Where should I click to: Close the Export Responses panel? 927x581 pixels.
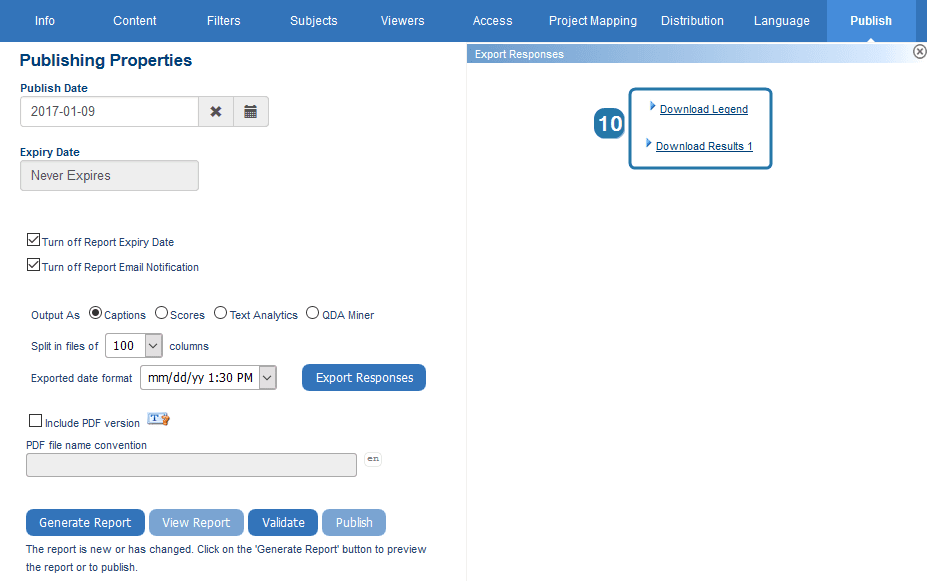(x=919, y=51)
